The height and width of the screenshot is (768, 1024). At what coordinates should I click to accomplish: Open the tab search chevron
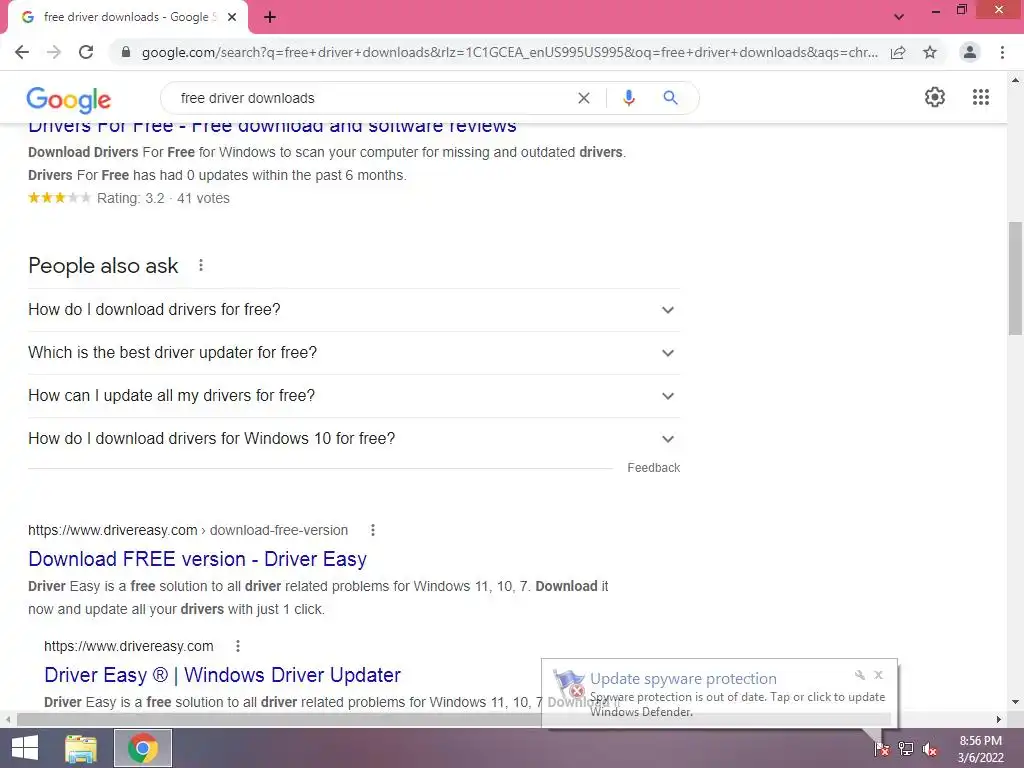coord(899,17)
